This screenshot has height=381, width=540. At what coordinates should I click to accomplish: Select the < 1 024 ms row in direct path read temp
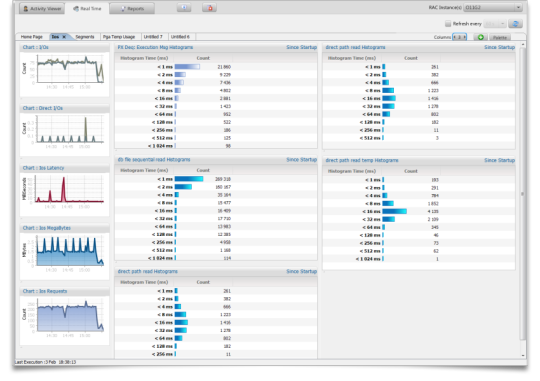coord(419,259)
